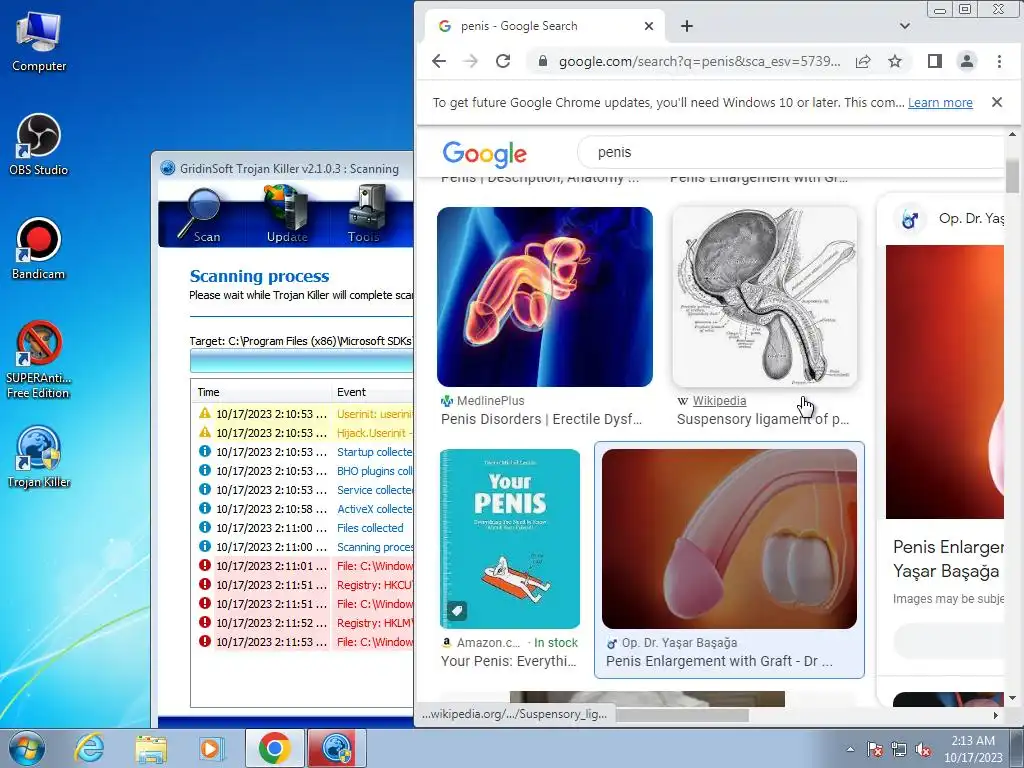This screenshot has width=1024, height=768.
Task: Select the BHO plugins collected row
Action: coord(303,470)
